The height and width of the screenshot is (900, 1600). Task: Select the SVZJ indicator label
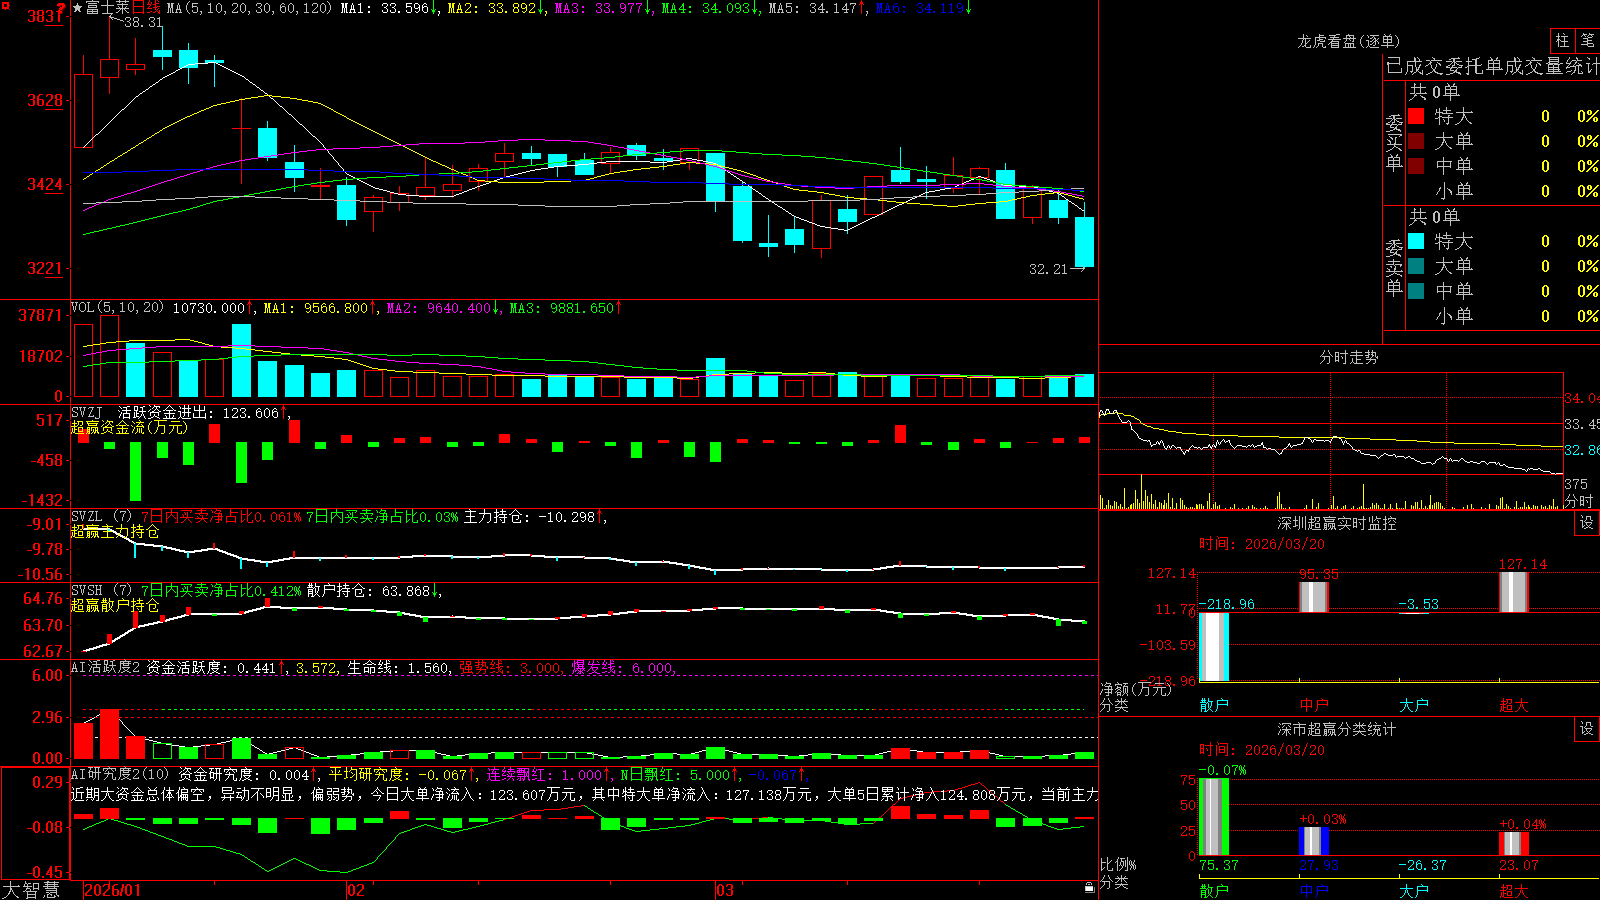pos(87,413)
